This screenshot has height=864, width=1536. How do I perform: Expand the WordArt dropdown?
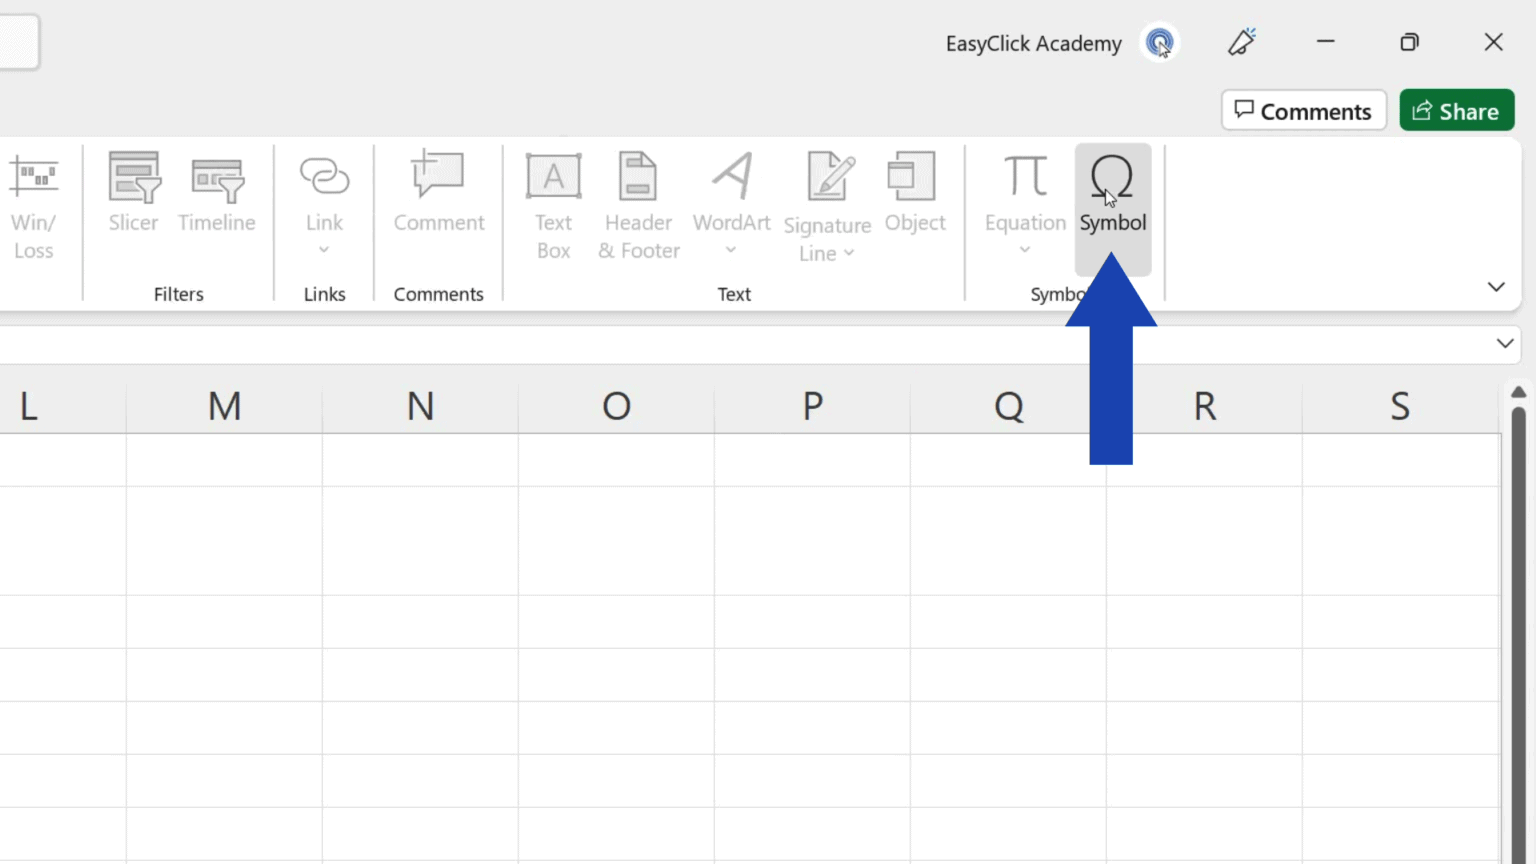(x=731, y=248)
